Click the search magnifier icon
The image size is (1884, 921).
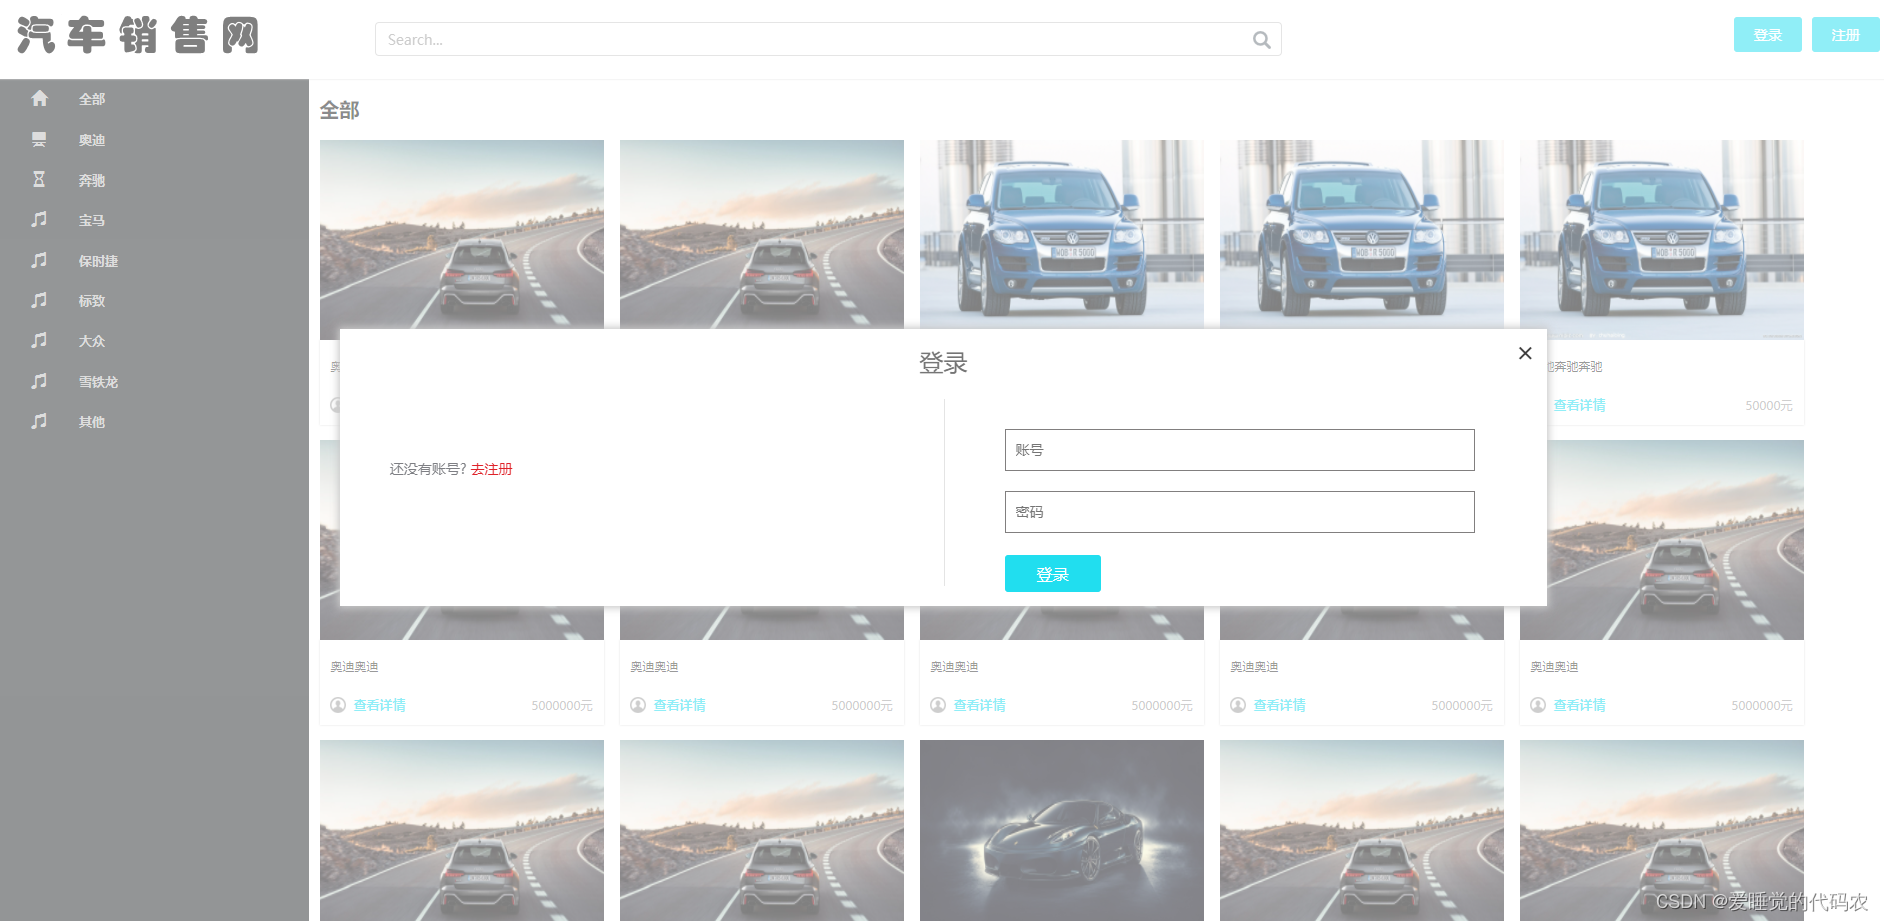pyautogui.click(x=1261, y=40)
